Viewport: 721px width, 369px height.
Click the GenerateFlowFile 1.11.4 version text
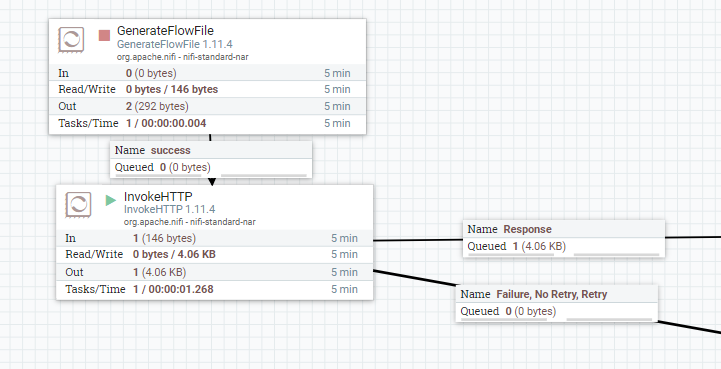point(175,45)
